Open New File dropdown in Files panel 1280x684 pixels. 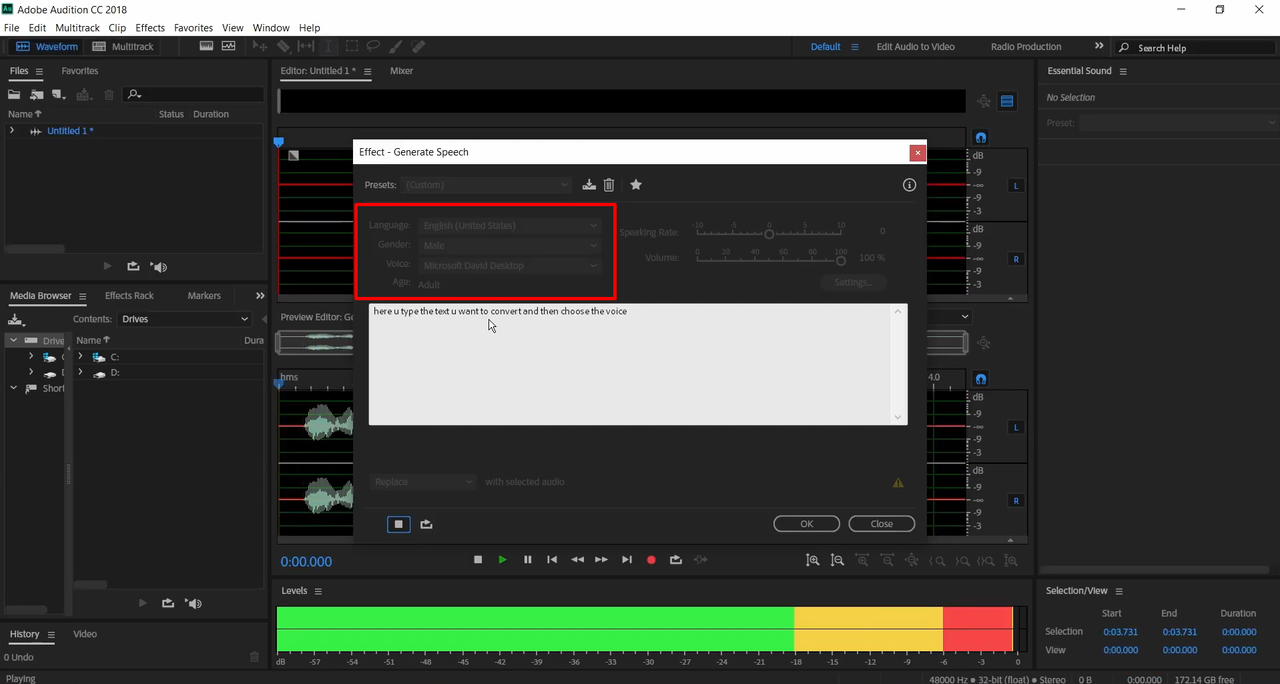(x=58, y=95)
